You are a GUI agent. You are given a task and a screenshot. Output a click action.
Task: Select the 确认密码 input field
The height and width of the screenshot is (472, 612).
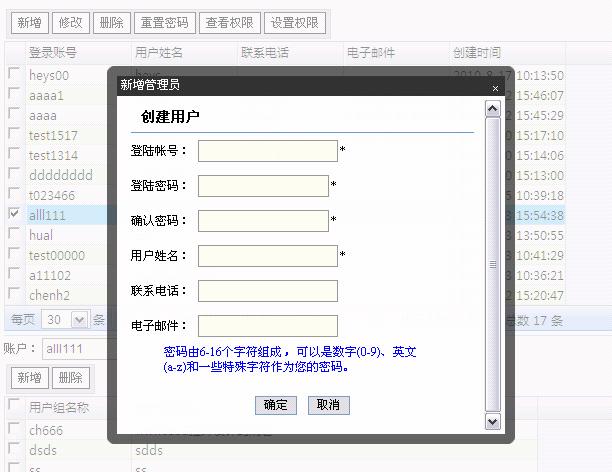[263, 221]
